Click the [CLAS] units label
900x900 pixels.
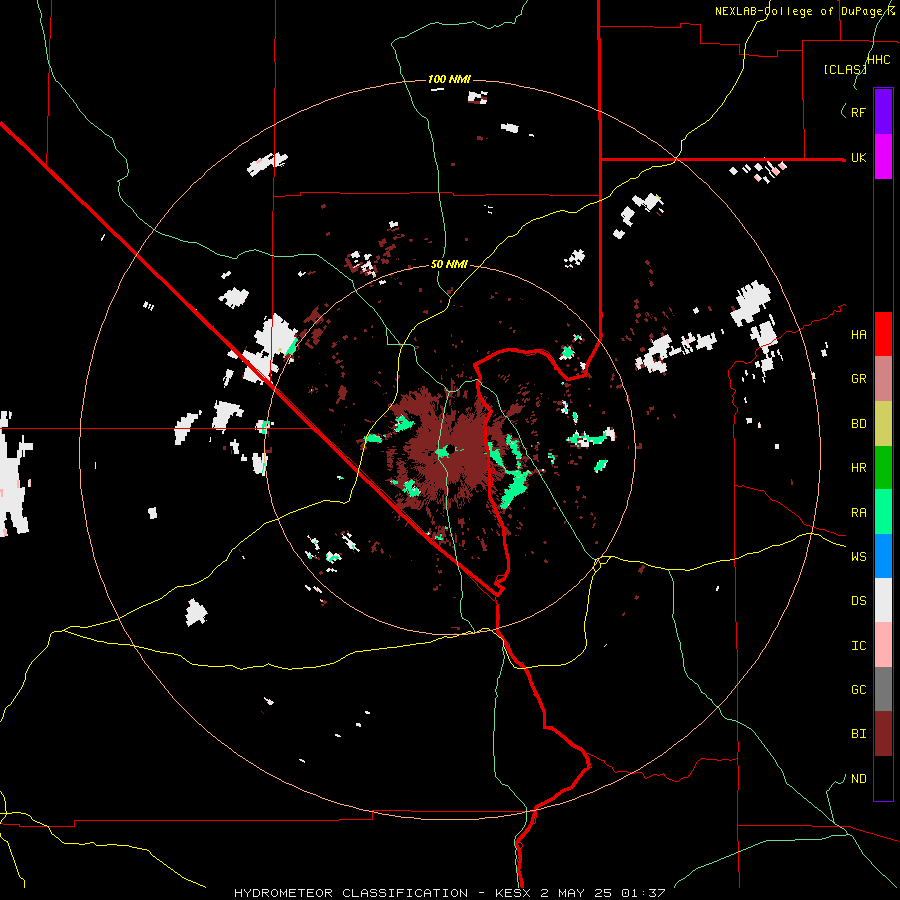pyautogui.click(x=845, y=69)
